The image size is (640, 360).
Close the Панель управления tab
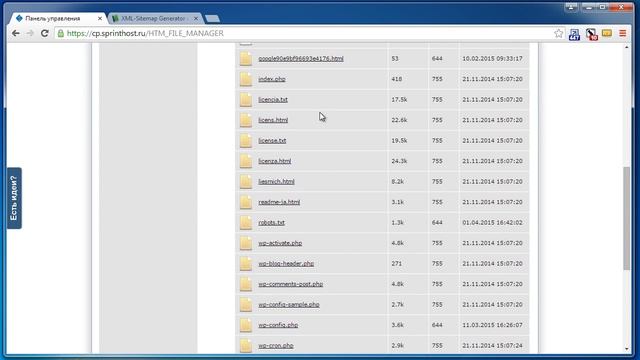click(x=100, y=18)
